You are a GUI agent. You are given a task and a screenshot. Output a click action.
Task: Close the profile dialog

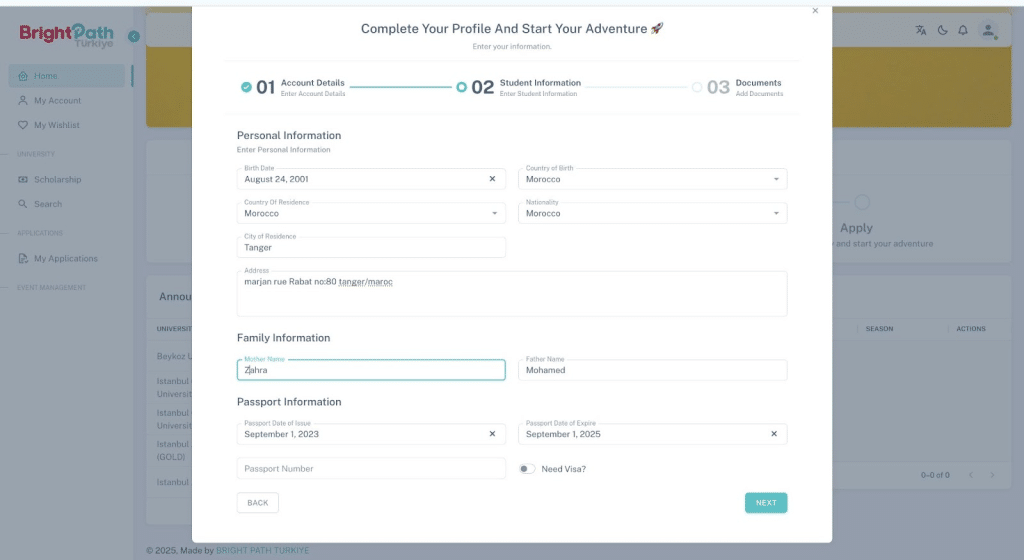(815, 10)
